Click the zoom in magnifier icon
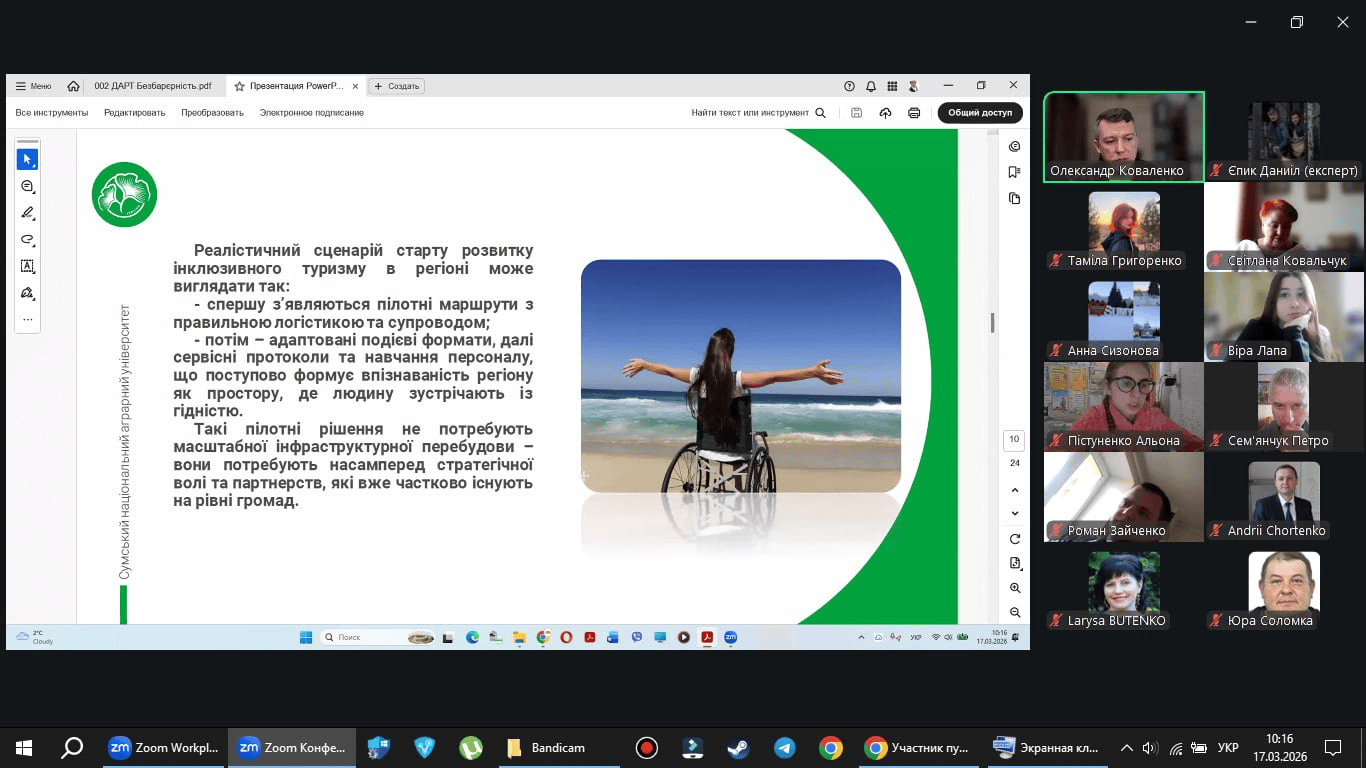 click(x=1015, y=588)
